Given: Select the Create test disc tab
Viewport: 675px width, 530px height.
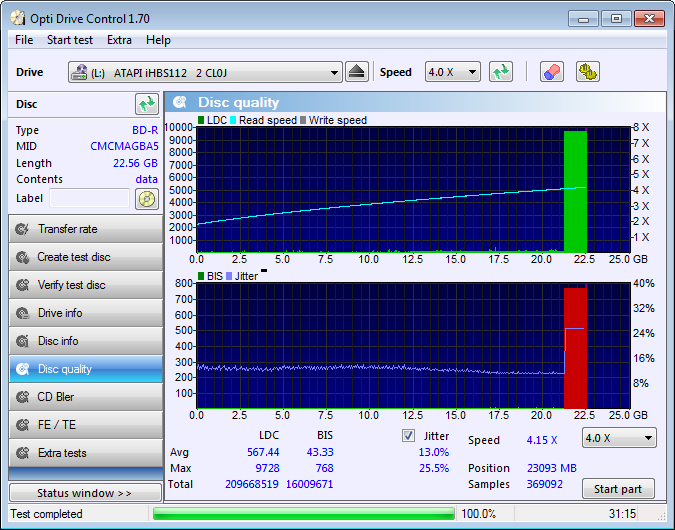Looking at the screenshot, I should click(86, 257).
